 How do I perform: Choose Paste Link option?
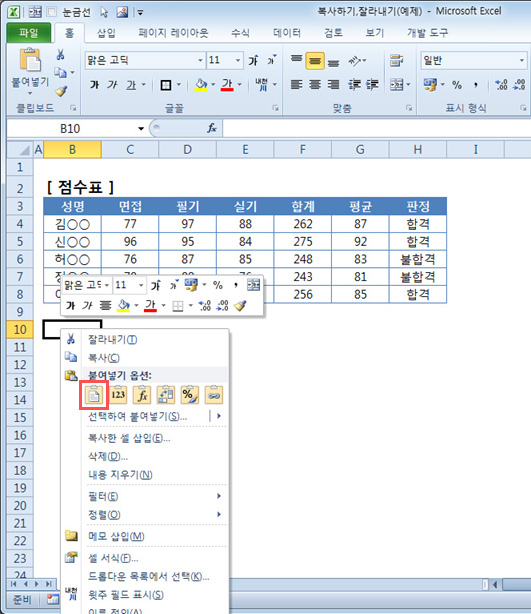[x=214, y=395]
